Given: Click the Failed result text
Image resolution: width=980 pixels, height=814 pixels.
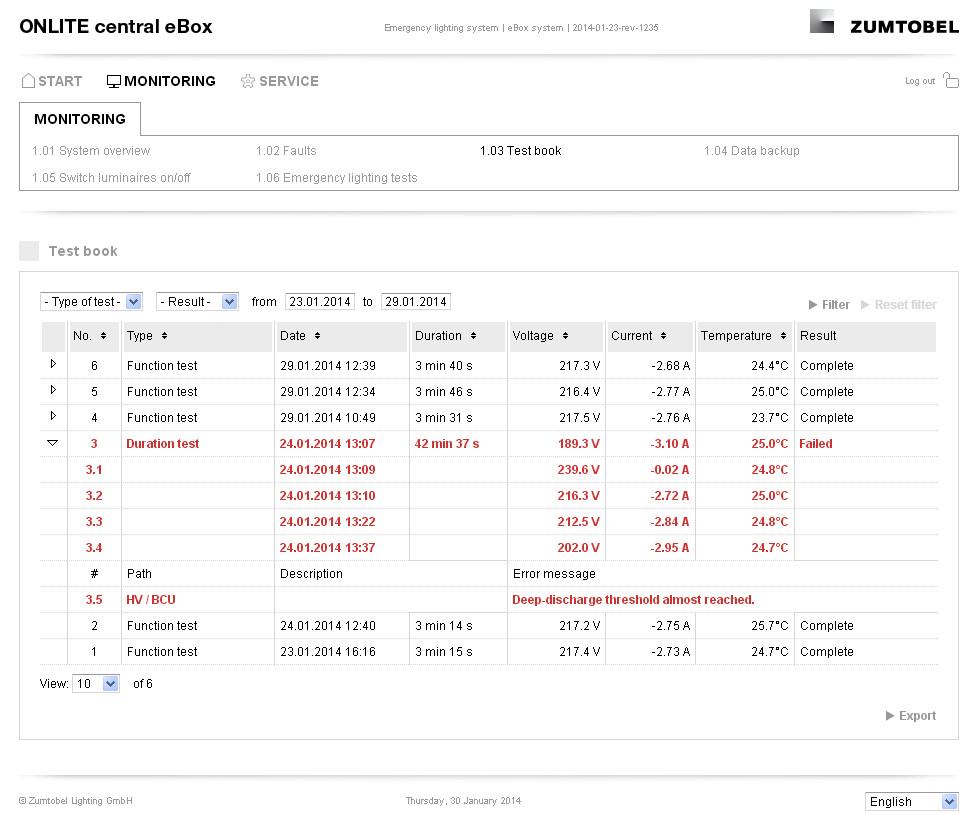Looking at the screenshot, I should [816, 443].
